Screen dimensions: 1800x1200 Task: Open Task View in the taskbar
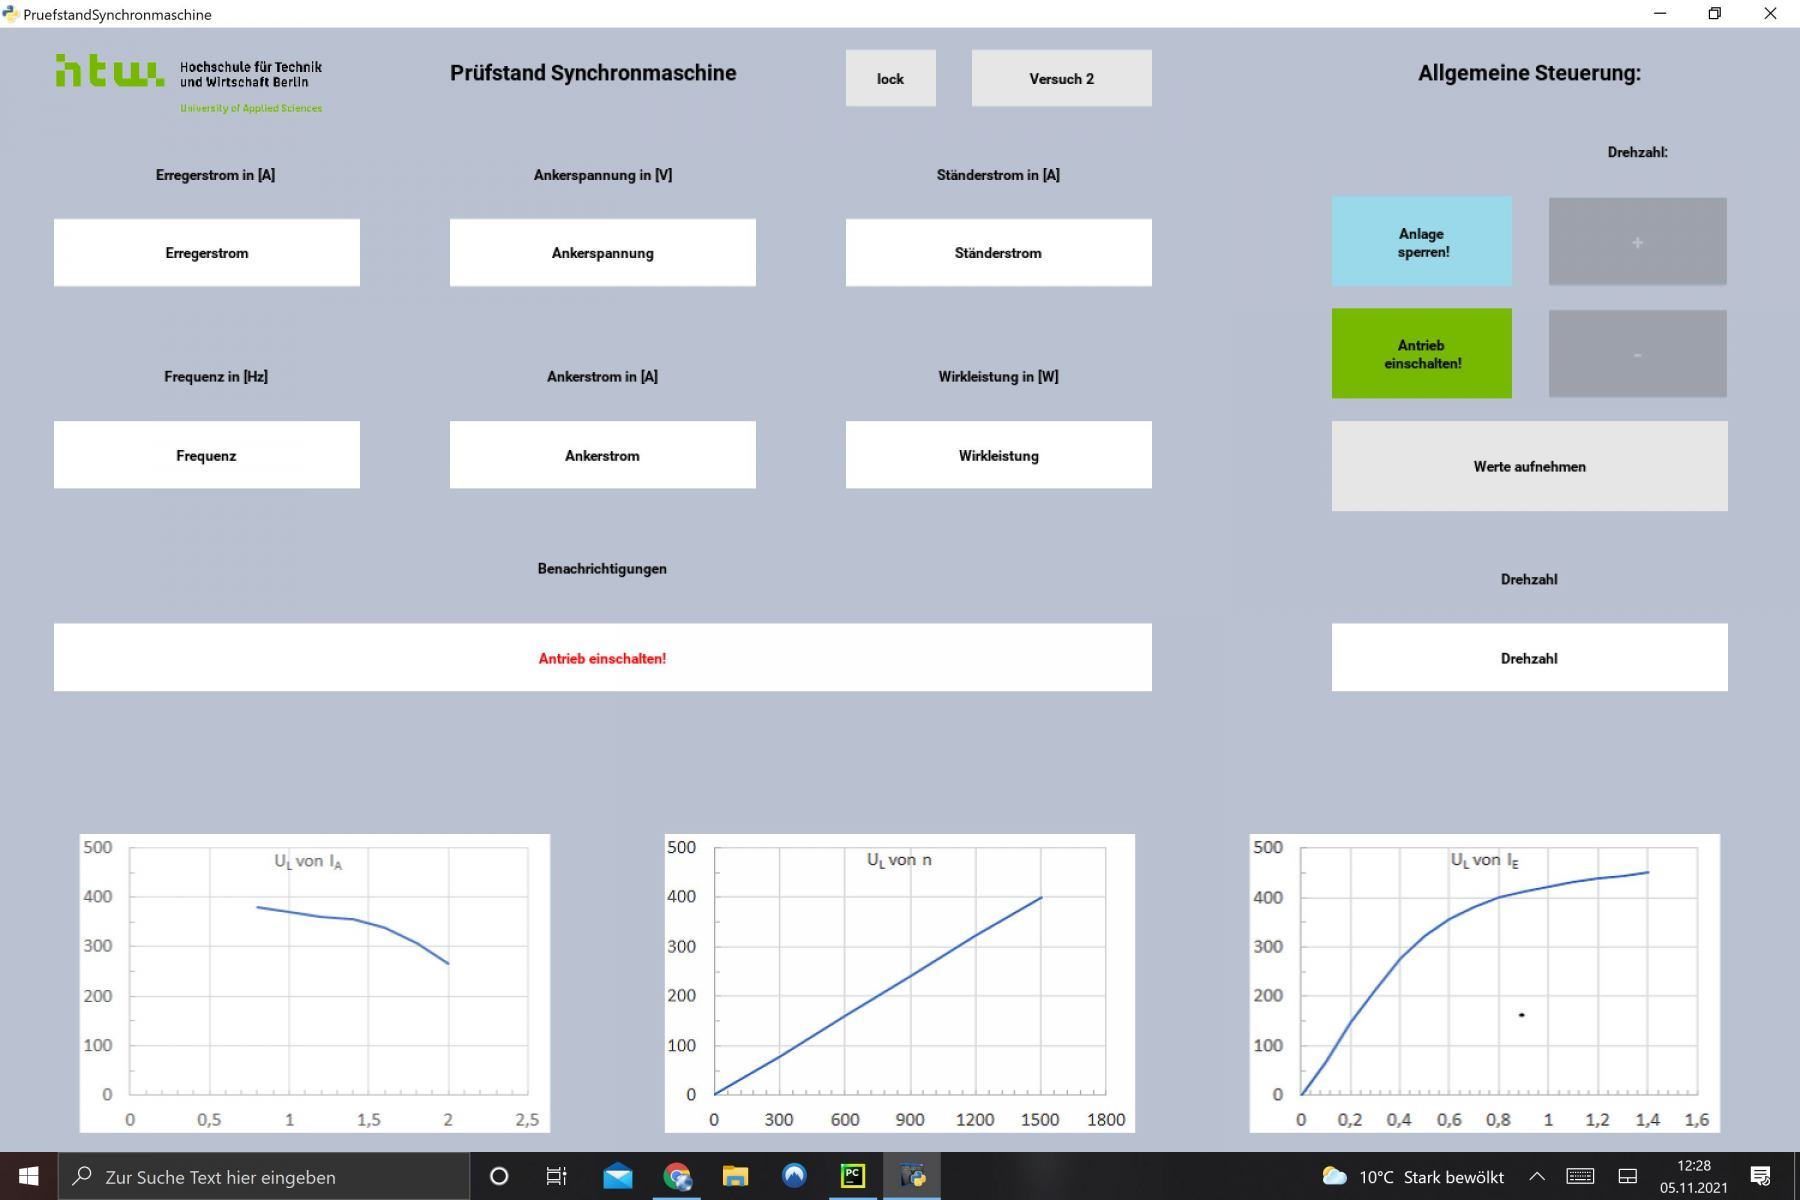pyautogui.click(x=556, y=1176)
